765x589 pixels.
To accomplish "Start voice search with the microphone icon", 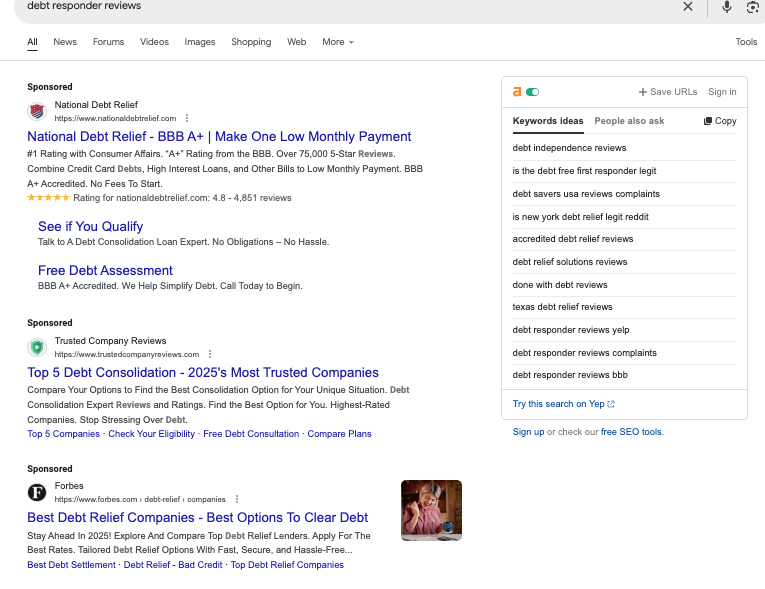I will 727,7.
